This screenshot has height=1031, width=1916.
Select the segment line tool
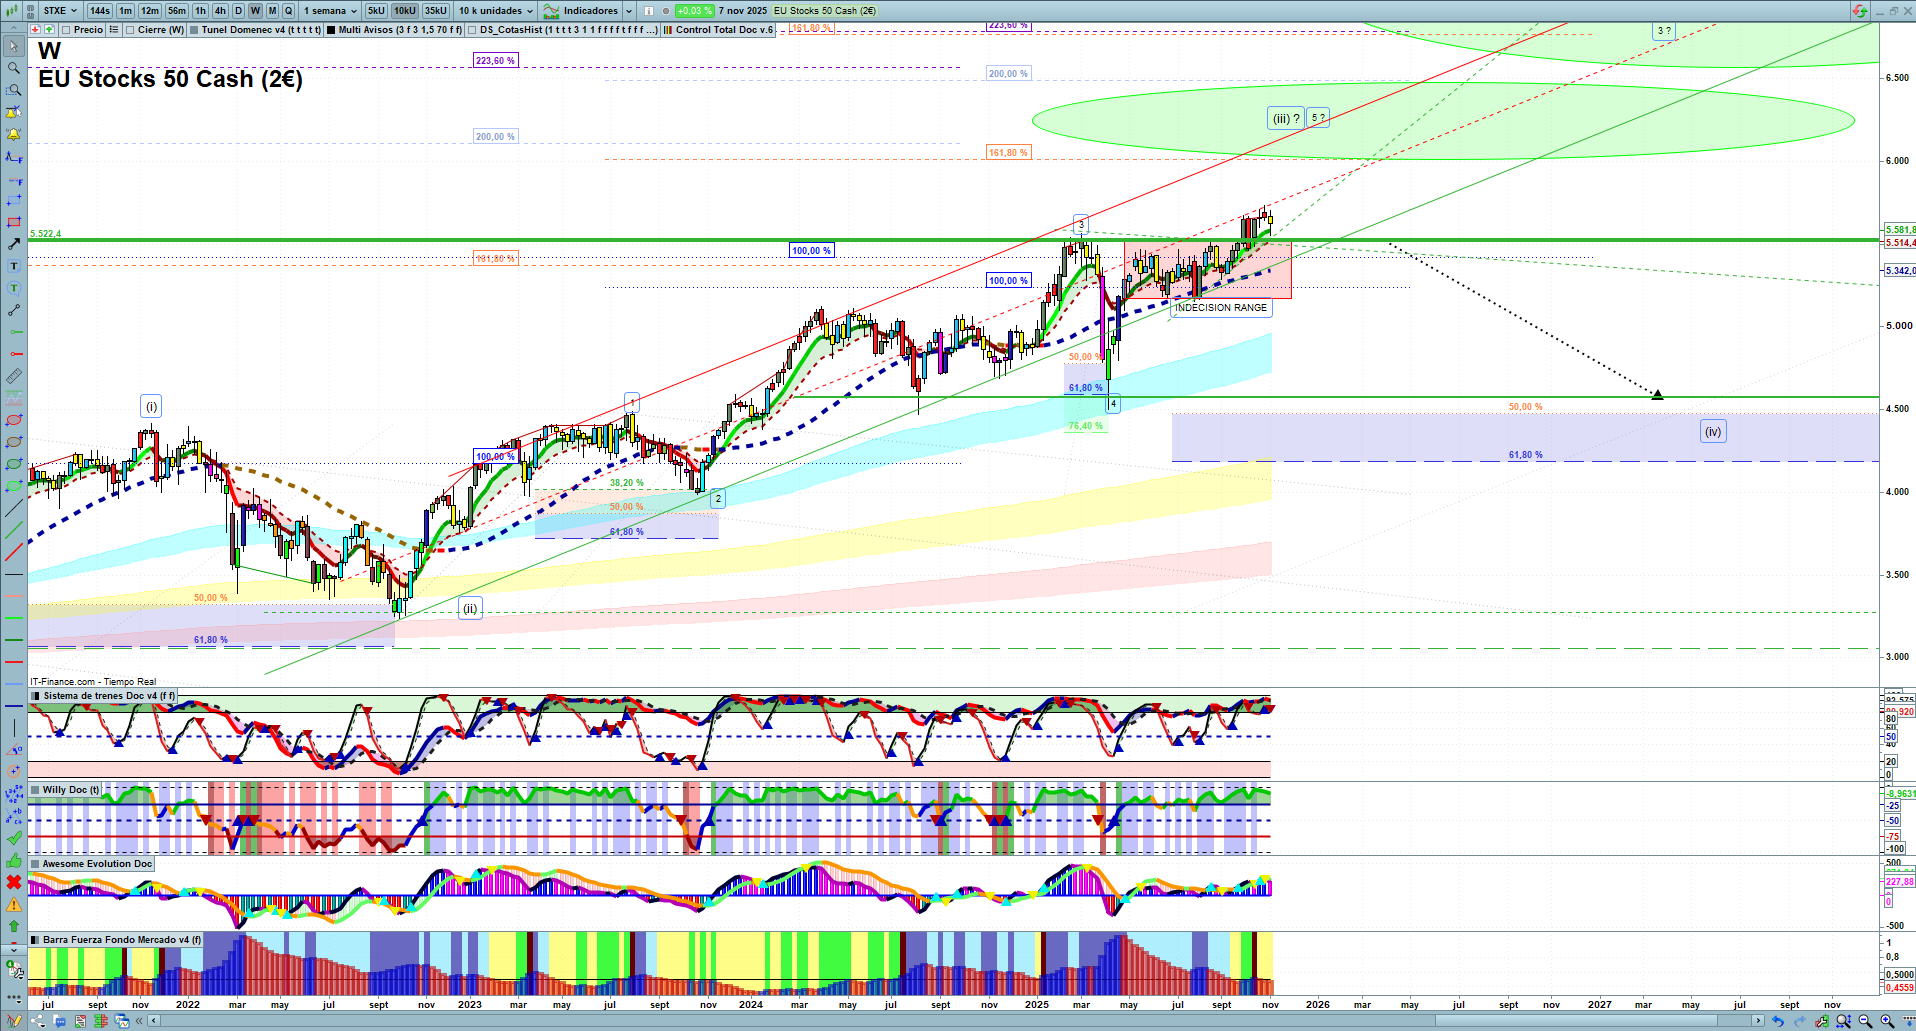click(x=14, y=310)
